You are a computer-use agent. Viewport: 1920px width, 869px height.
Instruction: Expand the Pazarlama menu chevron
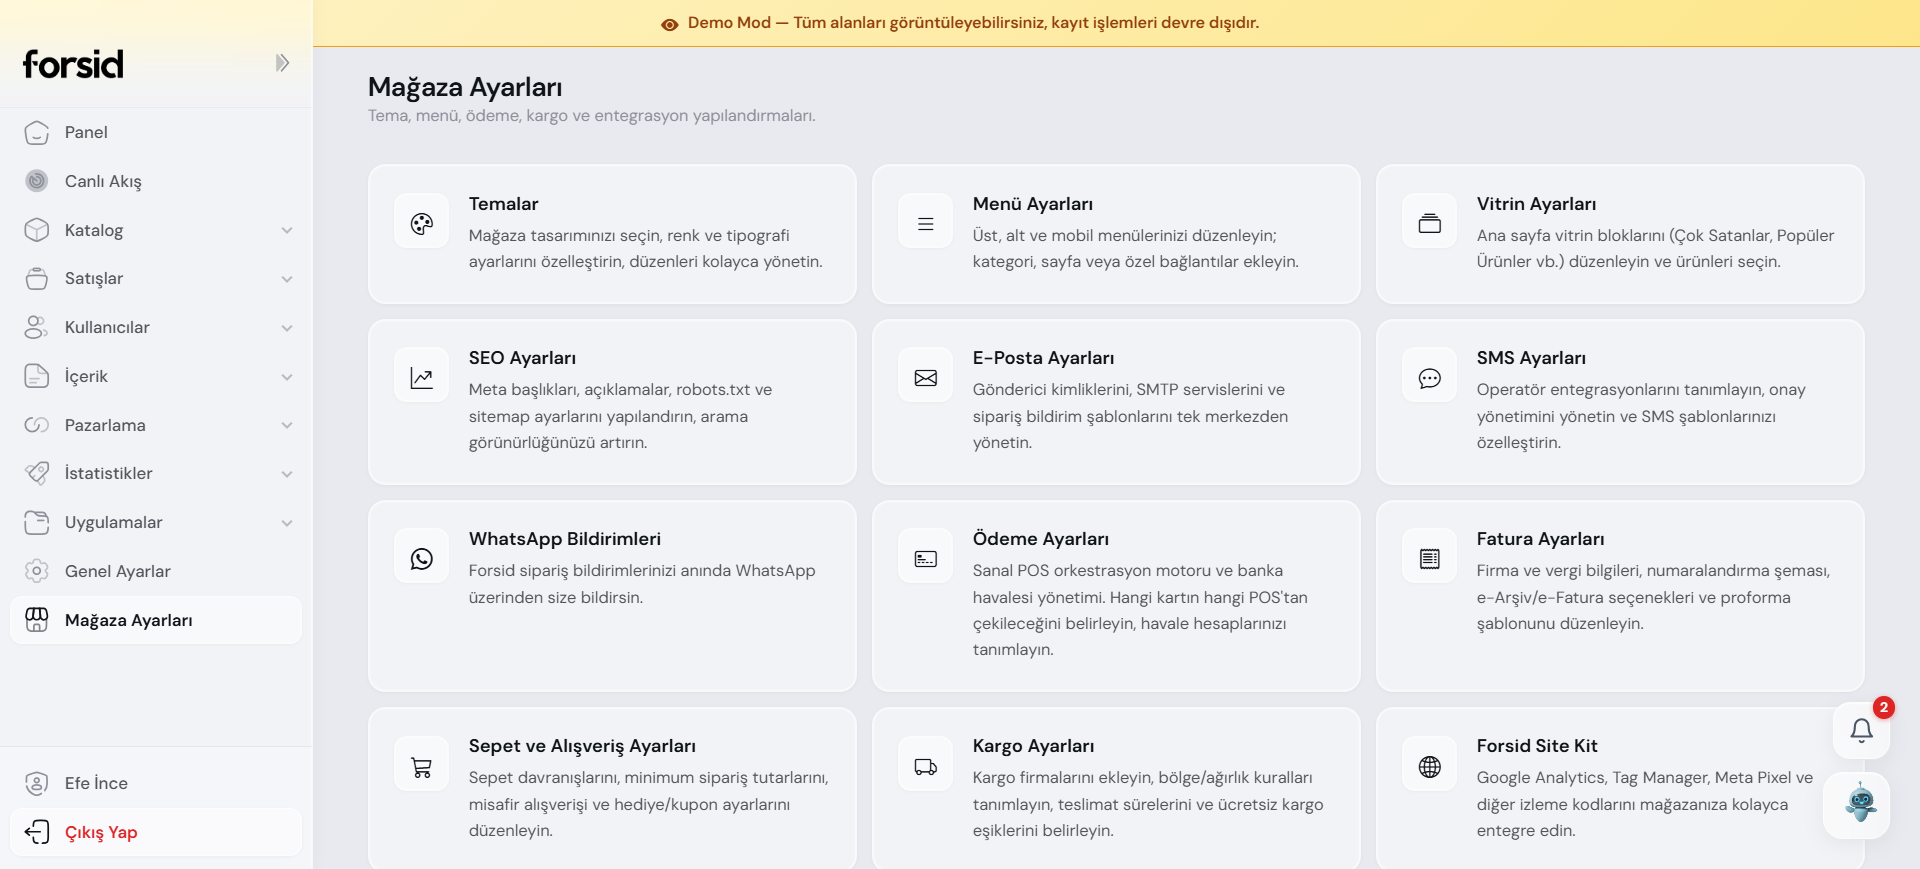[x=287, y=425]
